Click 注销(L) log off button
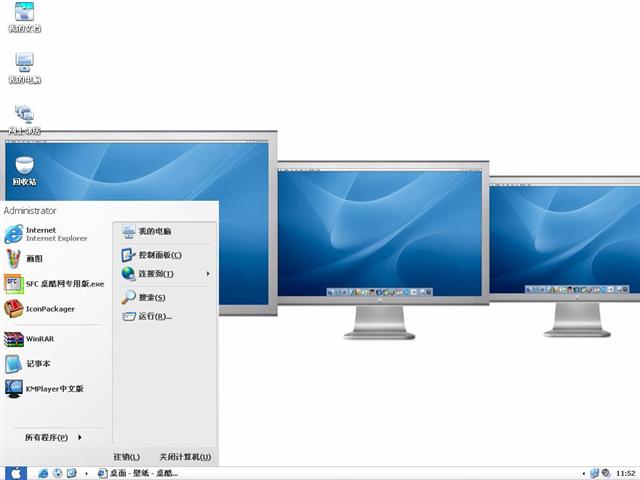This screenshot has height=480, width=640. pos(127,457)
